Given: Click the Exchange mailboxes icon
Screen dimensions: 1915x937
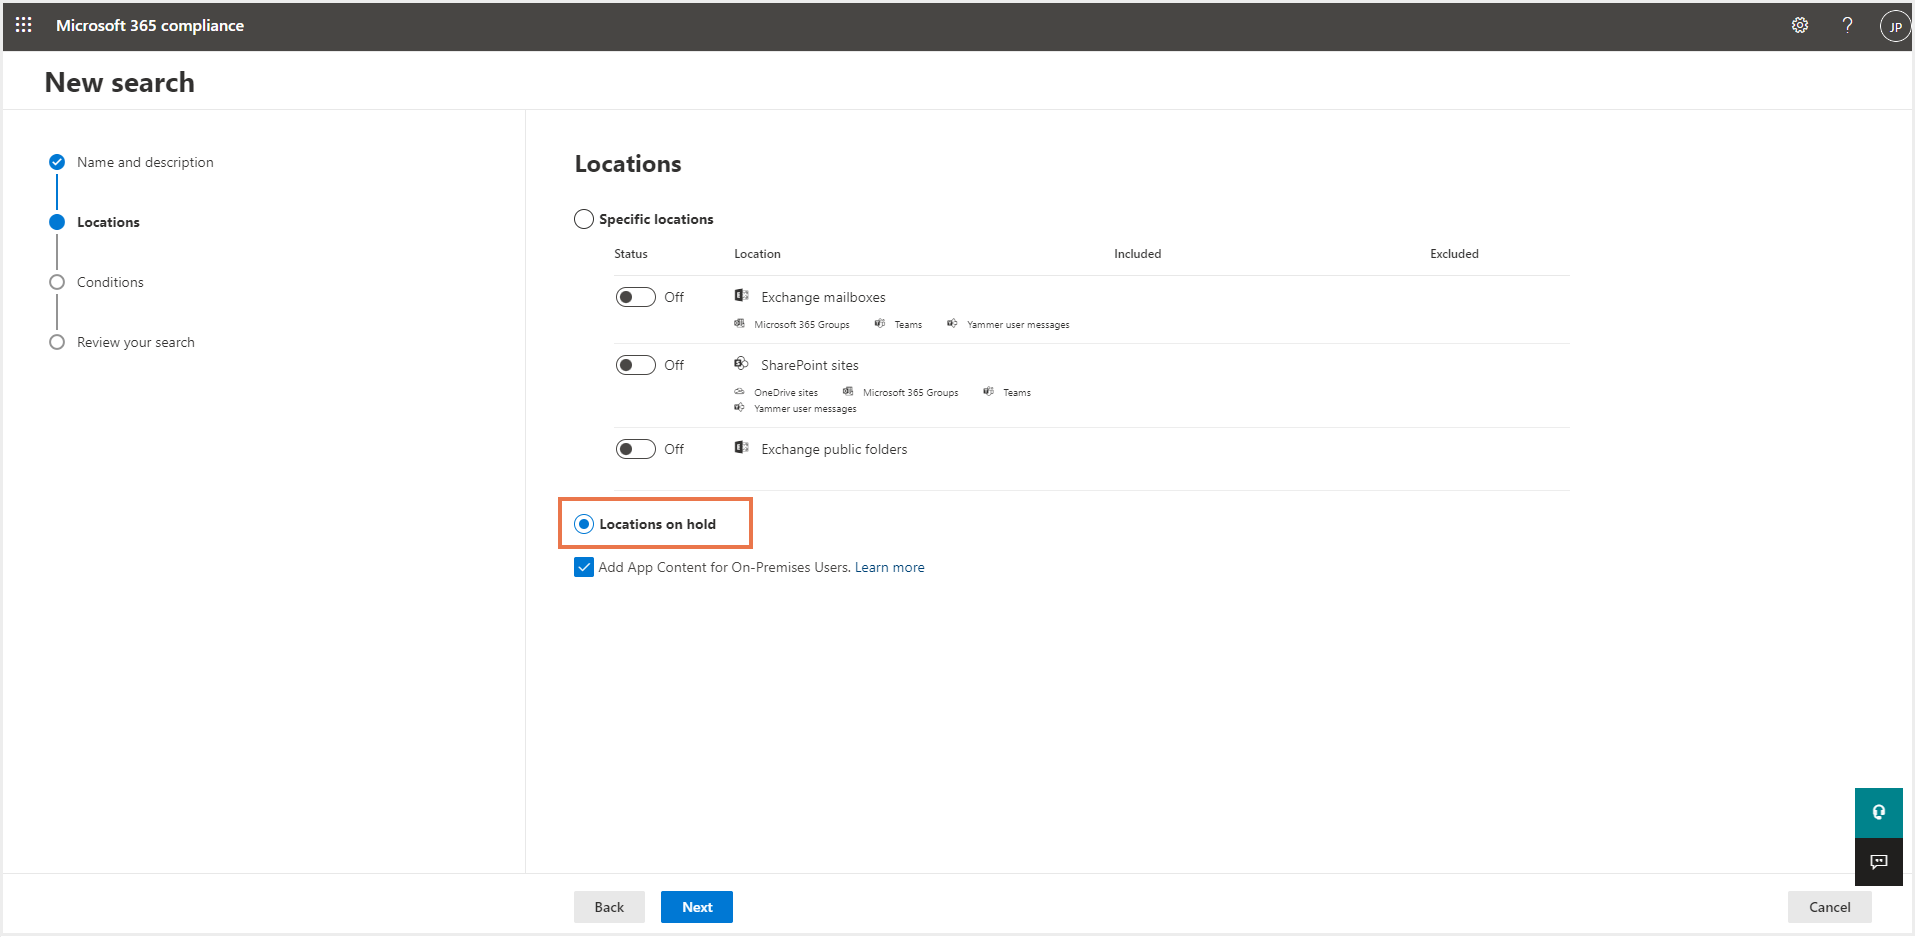Looking at the screenshot, I should (741, 294).
